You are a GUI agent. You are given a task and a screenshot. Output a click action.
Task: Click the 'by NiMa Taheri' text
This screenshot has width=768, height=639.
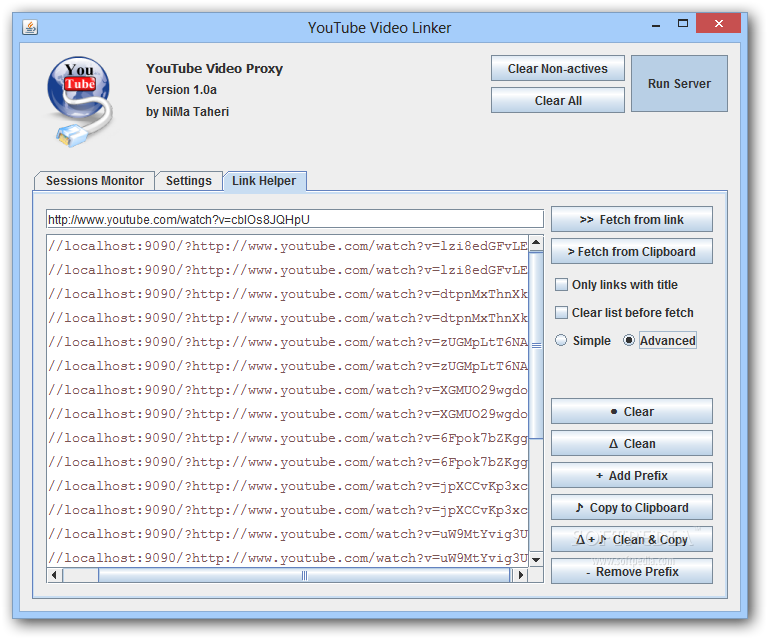pyautogui.click(x=187, y=112)
